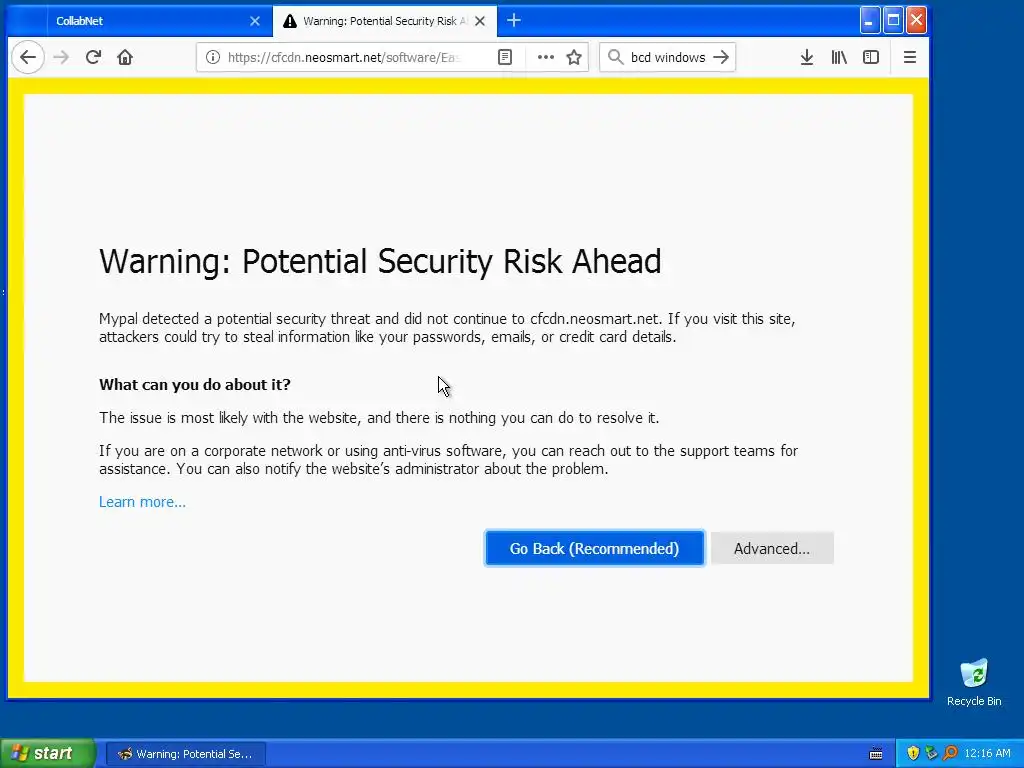This screenshot has width=1024, height=768.
Task: Open the Learn more... link
Action: click(142, 502)
